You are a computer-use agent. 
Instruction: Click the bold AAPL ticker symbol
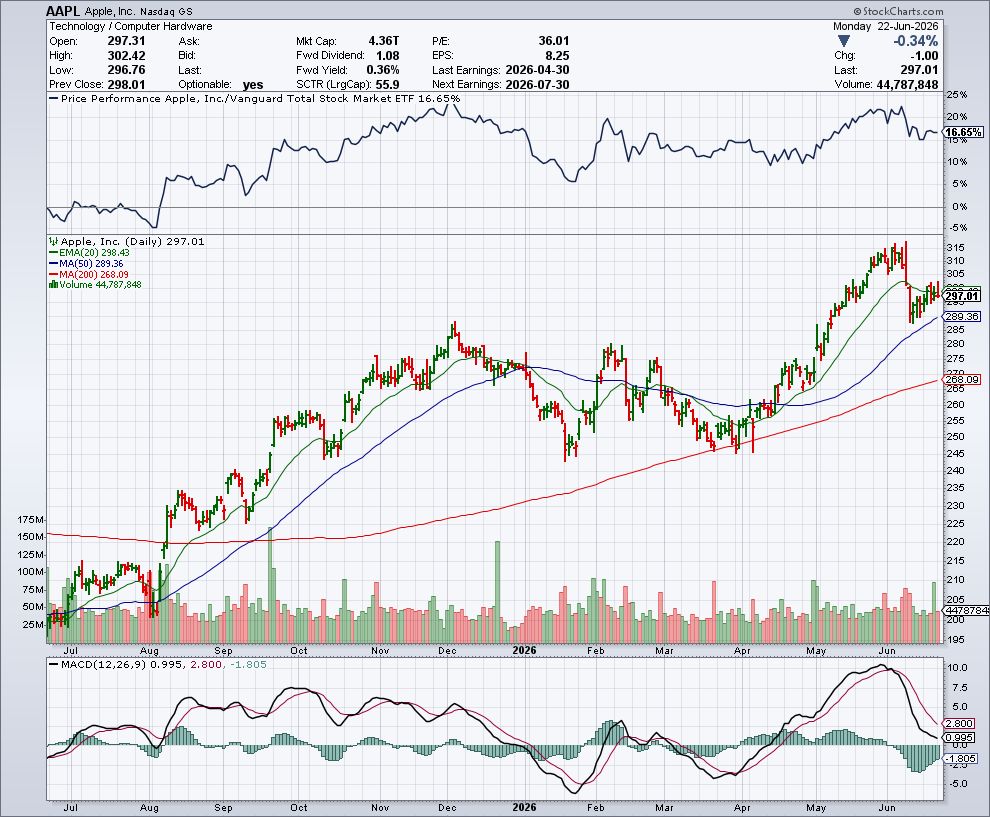(x=63, y=11)
